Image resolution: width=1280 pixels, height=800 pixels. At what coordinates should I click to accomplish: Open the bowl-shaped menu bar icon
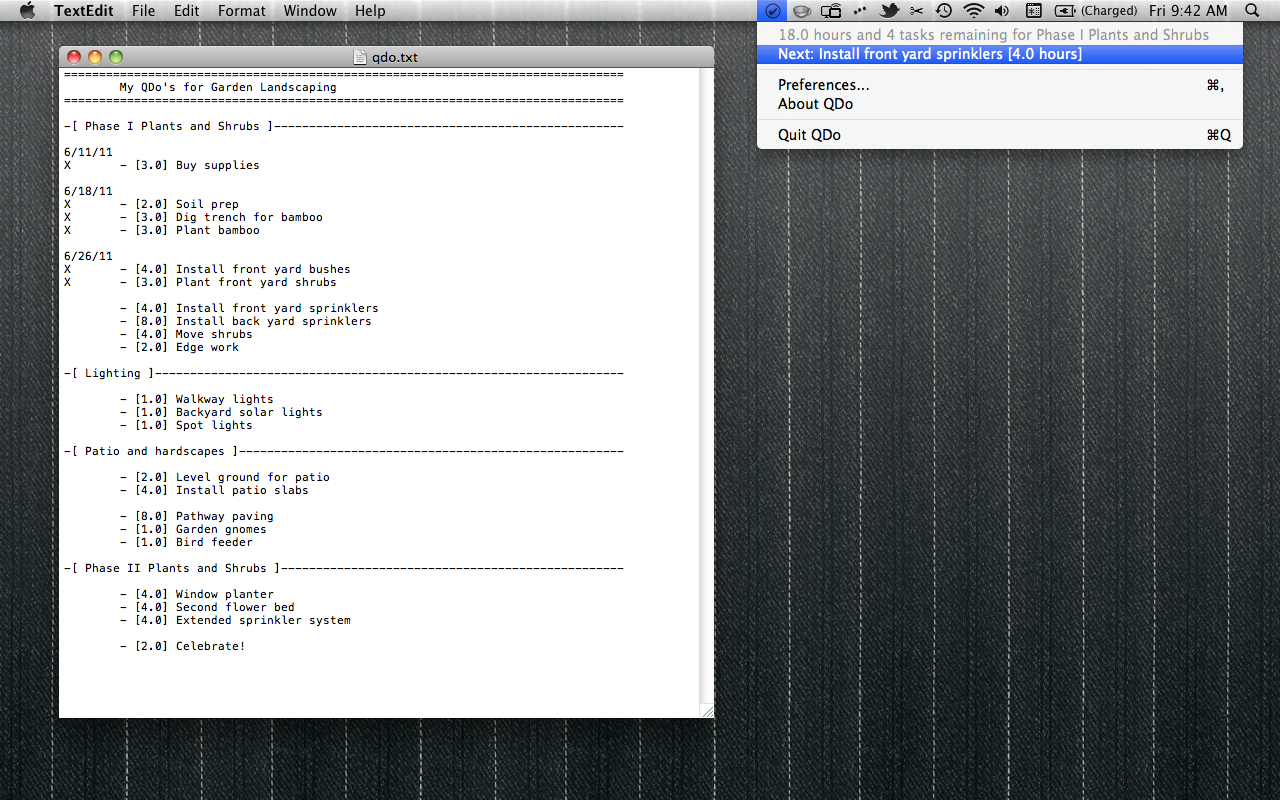point(801,11)
